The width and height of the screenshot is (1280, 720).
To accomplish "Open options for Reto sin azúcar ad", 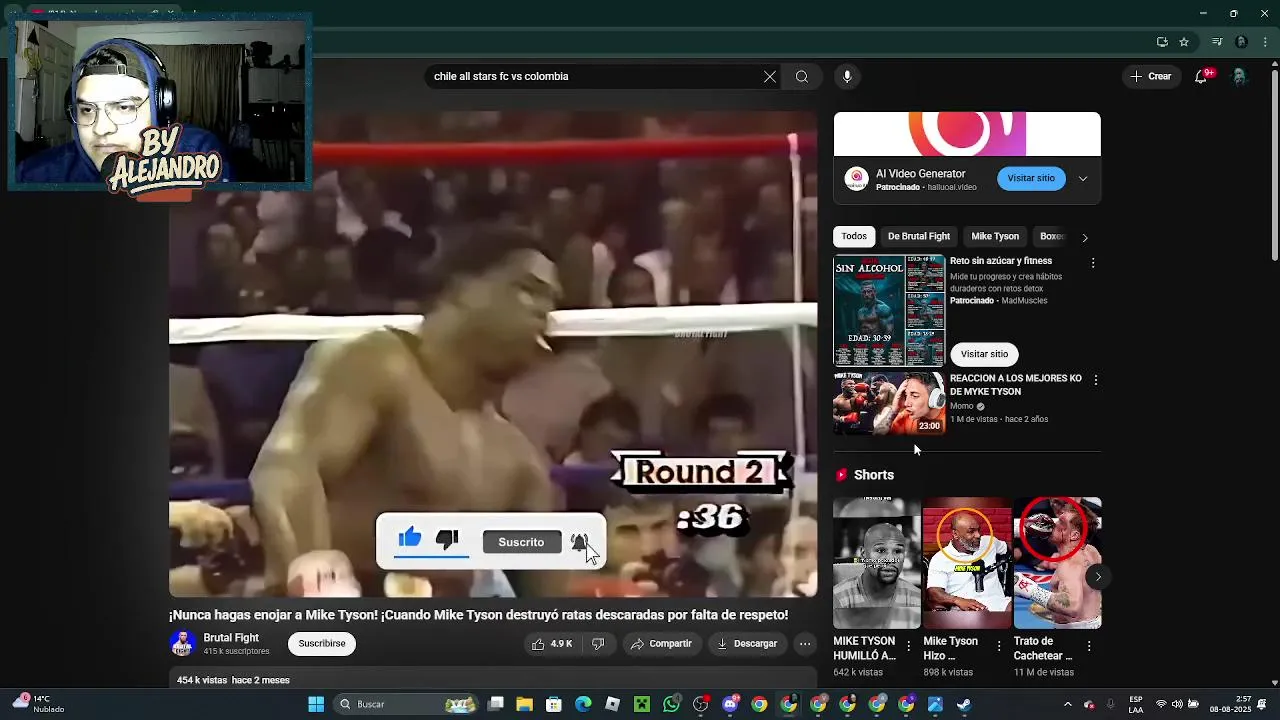I will pyautogui.click(x=1093, y=263).
